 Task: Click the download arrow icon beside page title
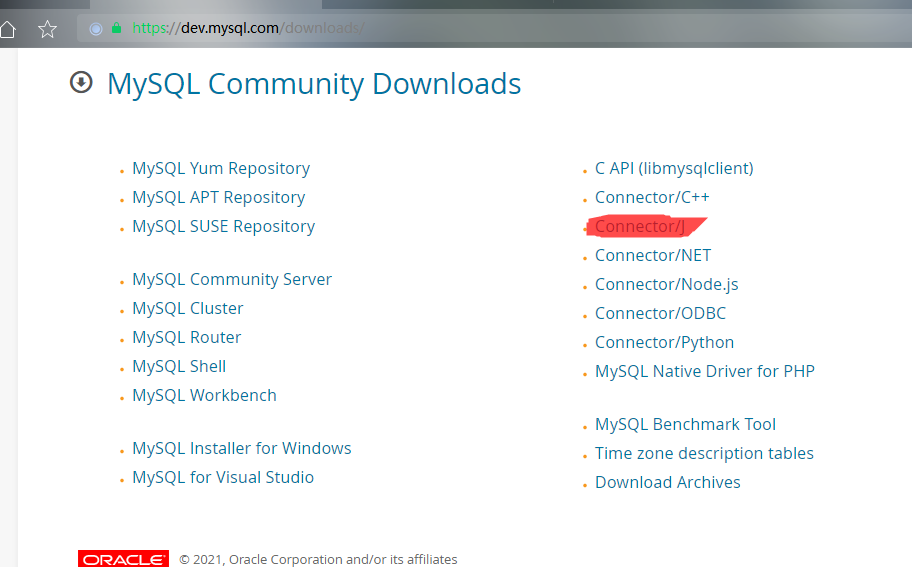click(81, 82)
